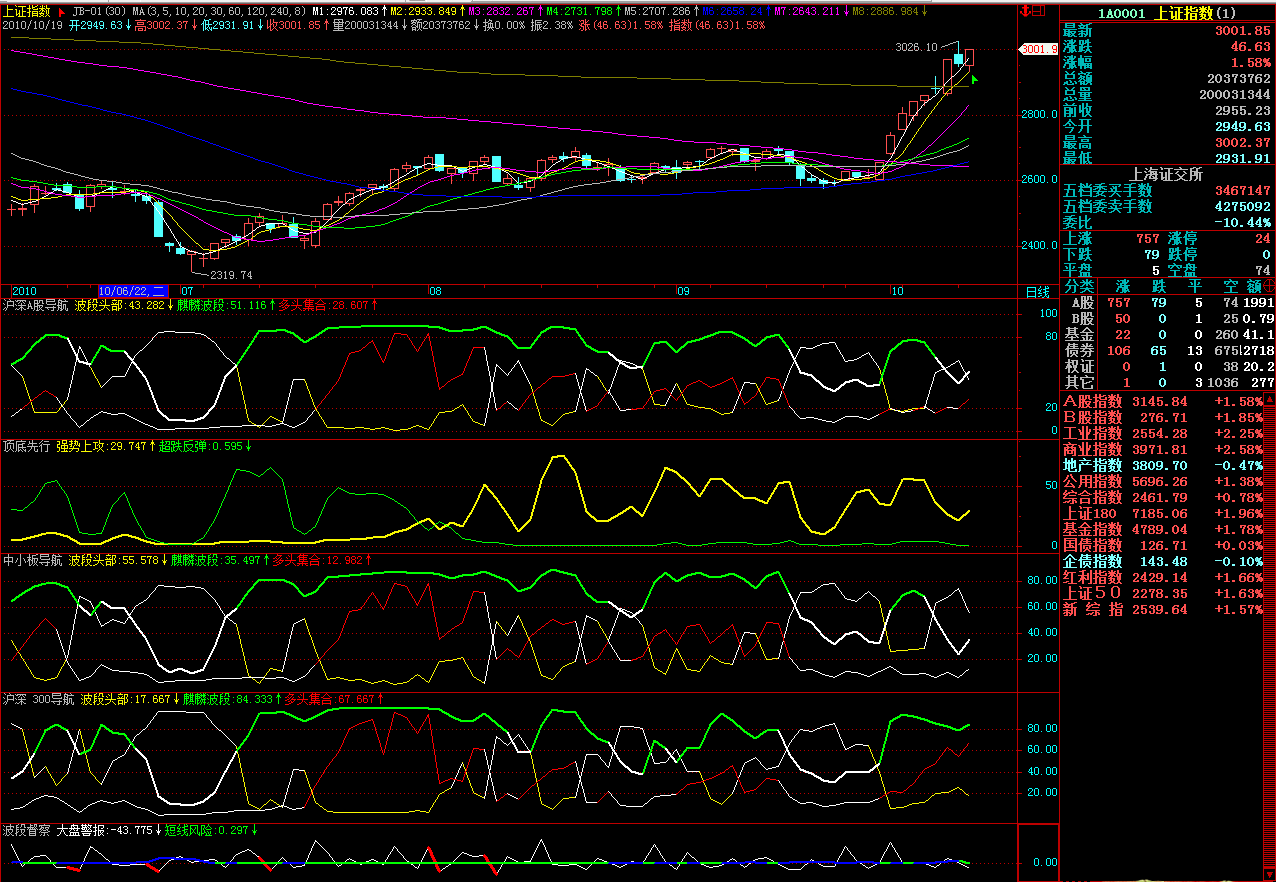Click the red circle icon next to 额 header
This screenshot has width=1276, height=882.
(x=1268, y=286)
